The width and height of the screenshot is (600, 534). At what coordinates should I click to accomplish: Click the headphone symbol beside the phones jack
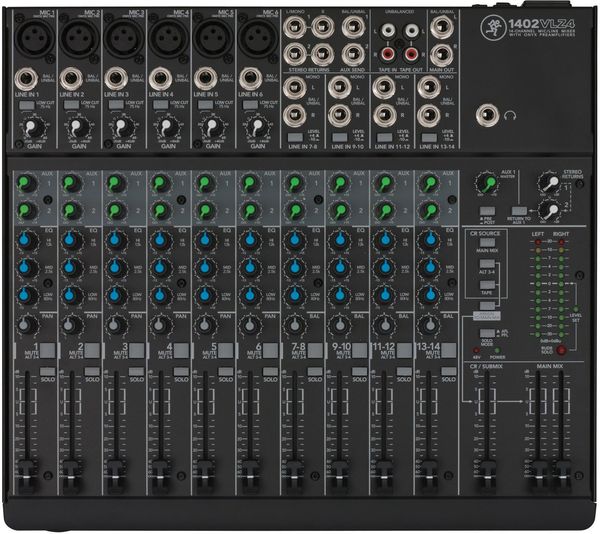(511, 115)
